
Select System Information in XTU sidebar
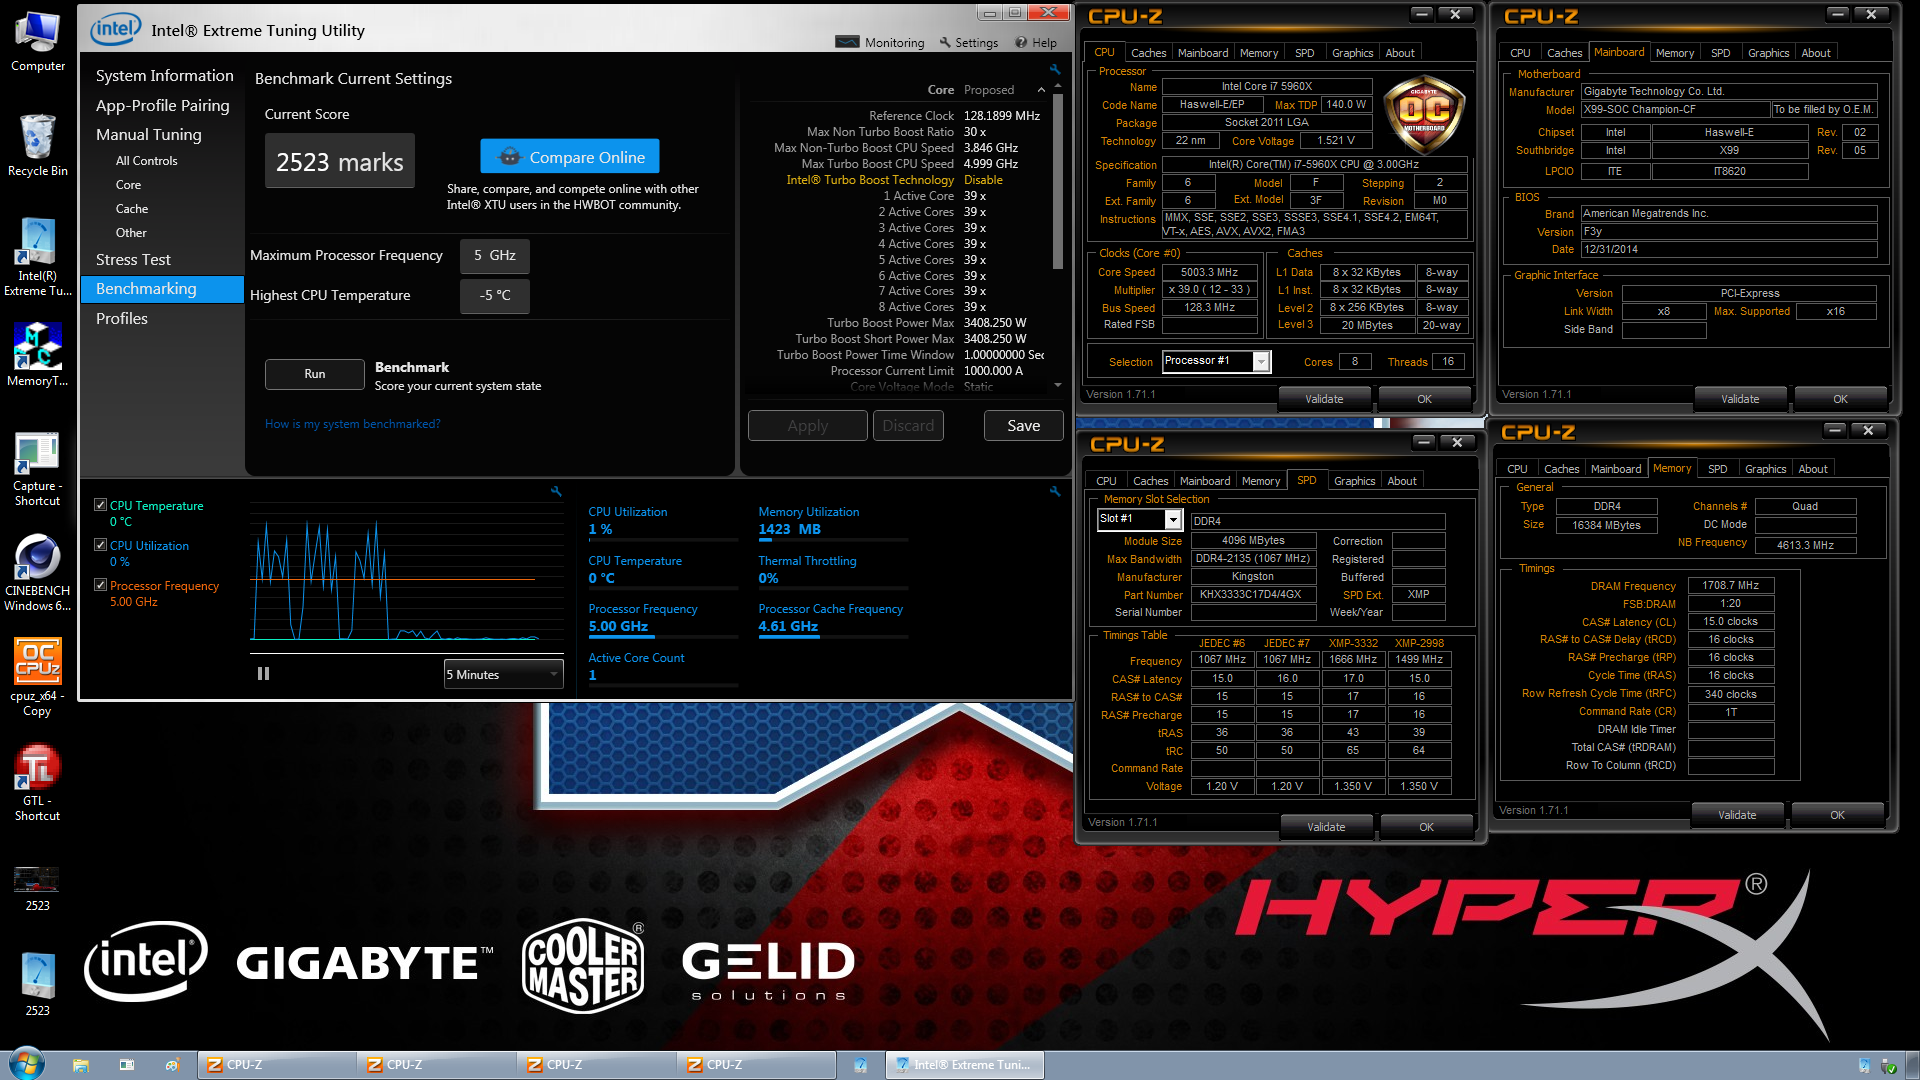(164, 76)
